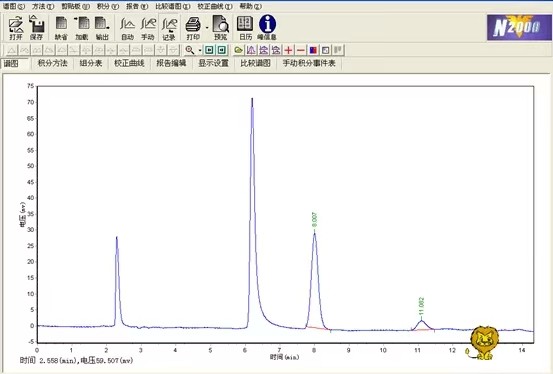Image resolution: width=553 pixels, height=374 pixels.
Task: Show peak information via 峰信息 icon
Action: [x=267, y=28]
